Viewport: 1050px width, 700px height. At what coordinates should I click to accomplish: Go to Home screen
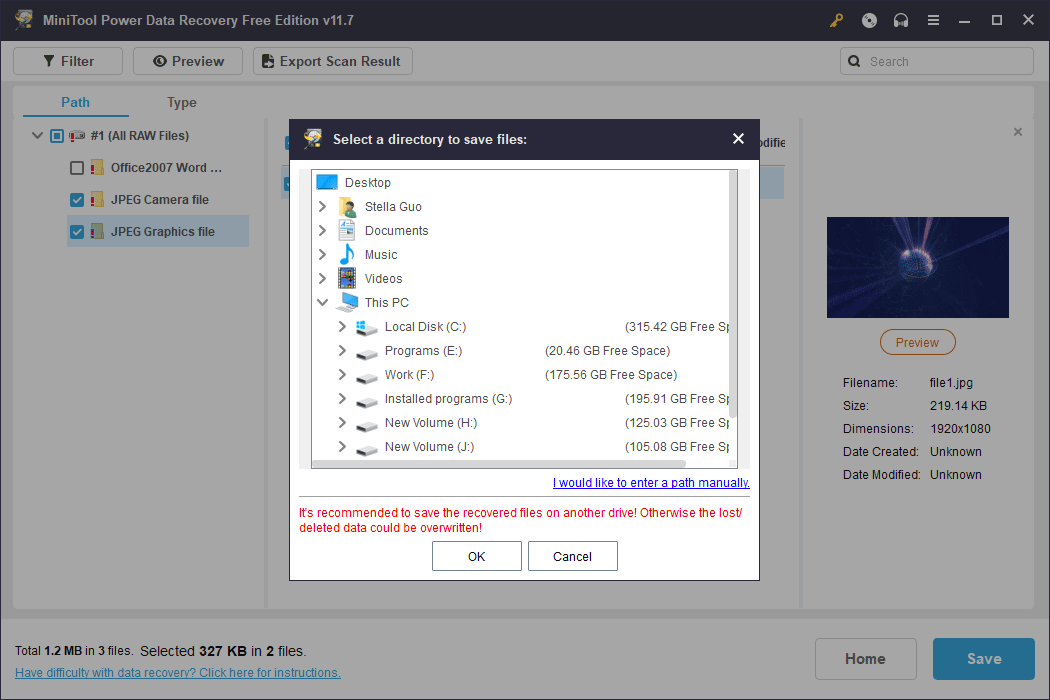pyautogui.click(x=865, y=658)
